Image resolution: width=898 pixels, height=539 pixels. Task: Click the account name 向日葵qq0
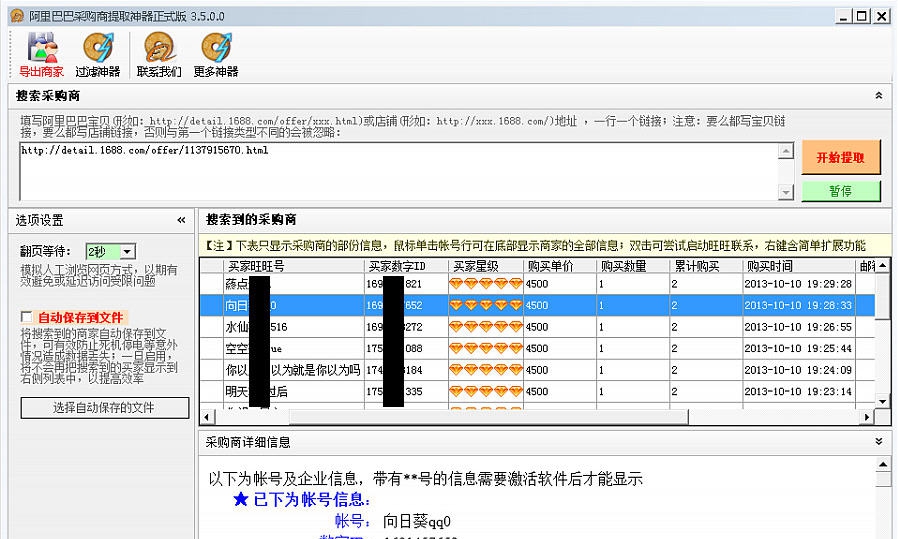(417, 521)
